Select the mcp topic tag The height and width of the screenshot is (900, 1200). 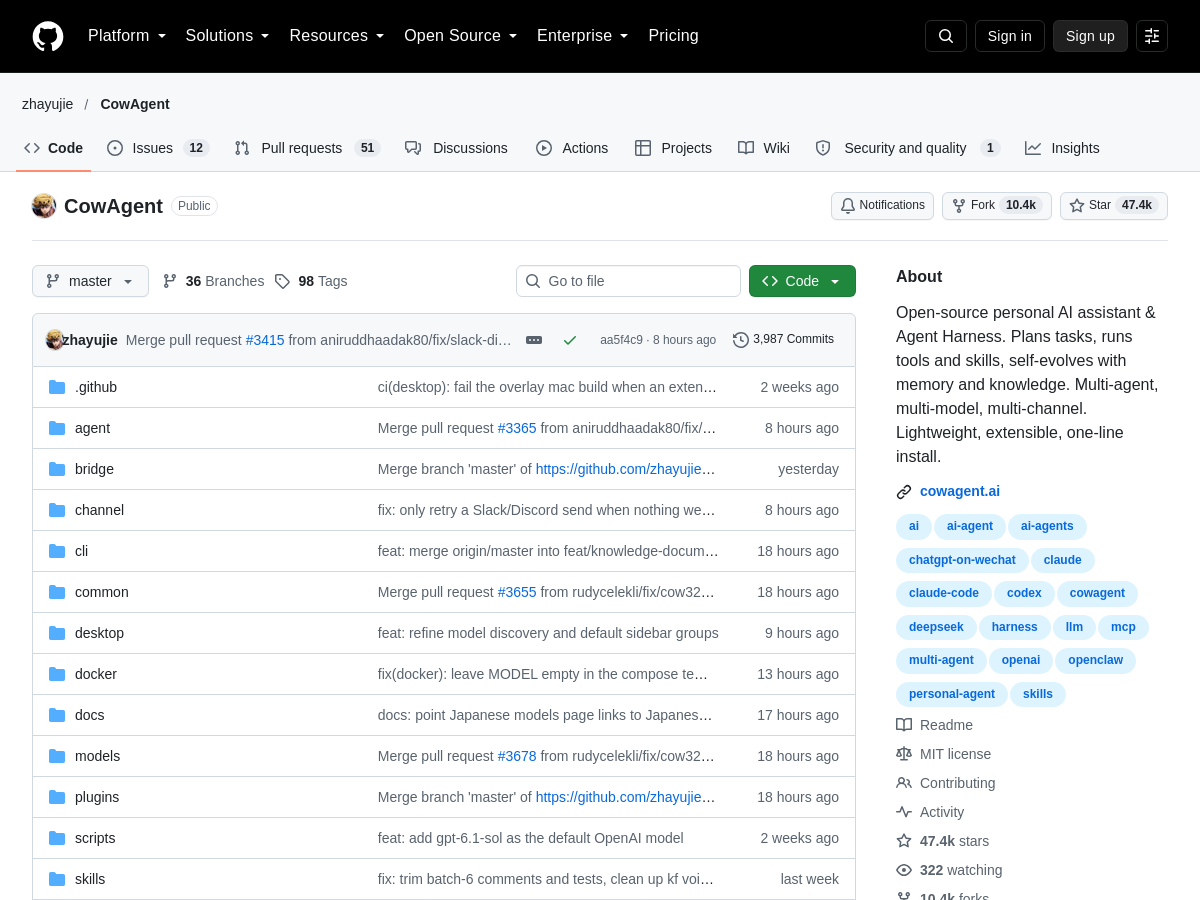click(1123, 627)
